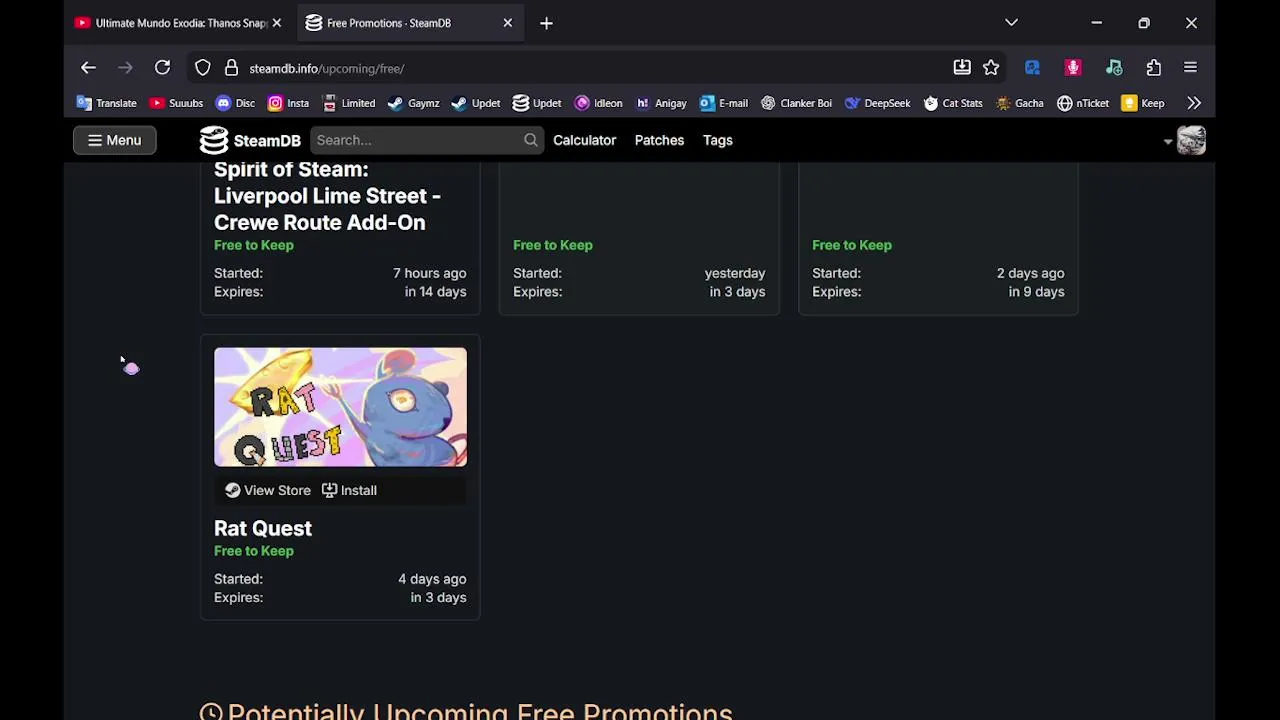This screenshot has width=1280, height=720.
Task: Click the Potentially Upcoming Free Promotions heading
Action: tap(466, 710)
